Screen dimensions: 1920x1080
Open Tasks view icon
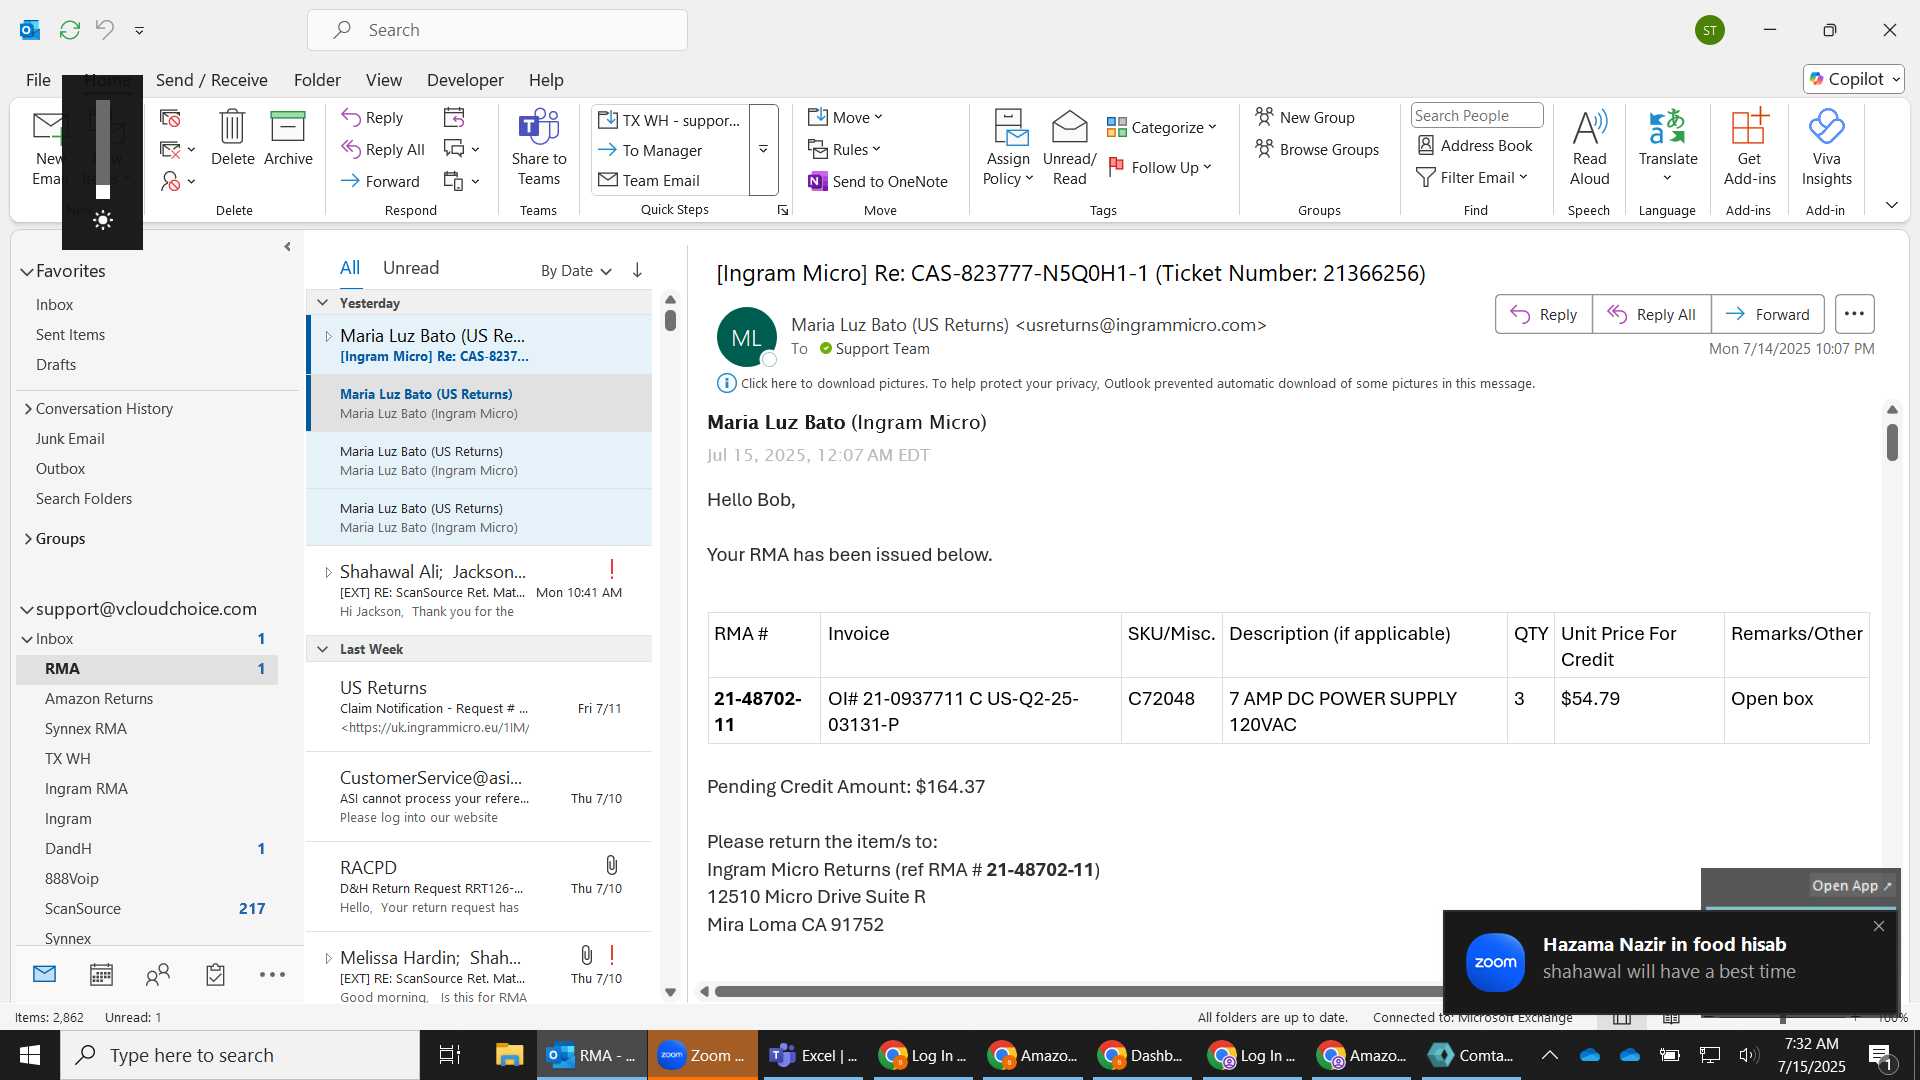coord(215,974)
